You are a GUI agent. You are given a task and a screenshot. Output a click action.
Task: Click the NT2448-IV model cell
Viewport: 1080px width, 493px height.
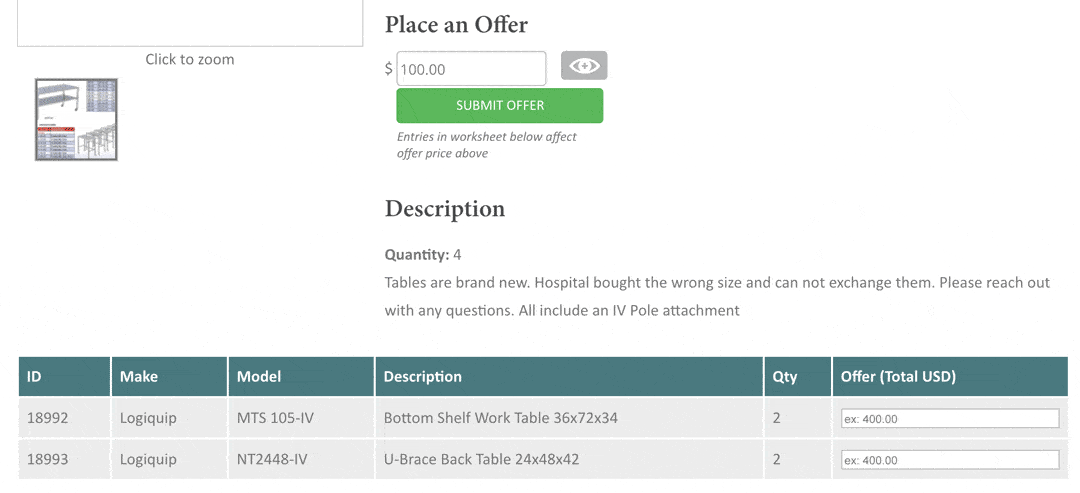tap(272, 460)
